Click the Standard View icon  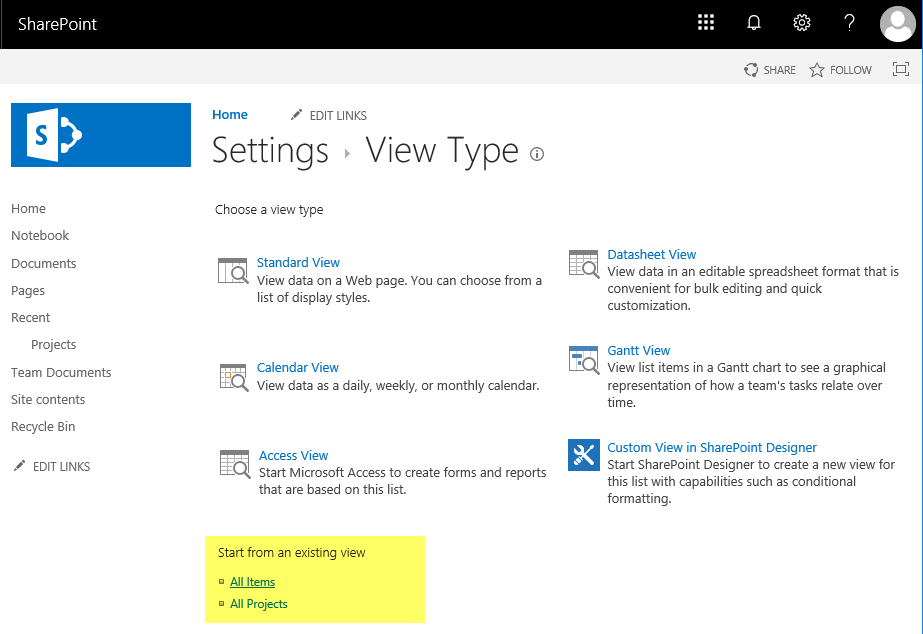(x=233, y=271)
